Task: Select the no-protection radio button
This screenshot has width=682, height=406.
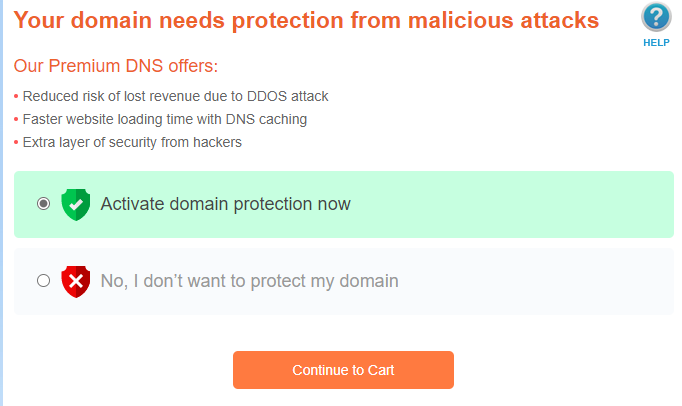Action: pos(43,281)
